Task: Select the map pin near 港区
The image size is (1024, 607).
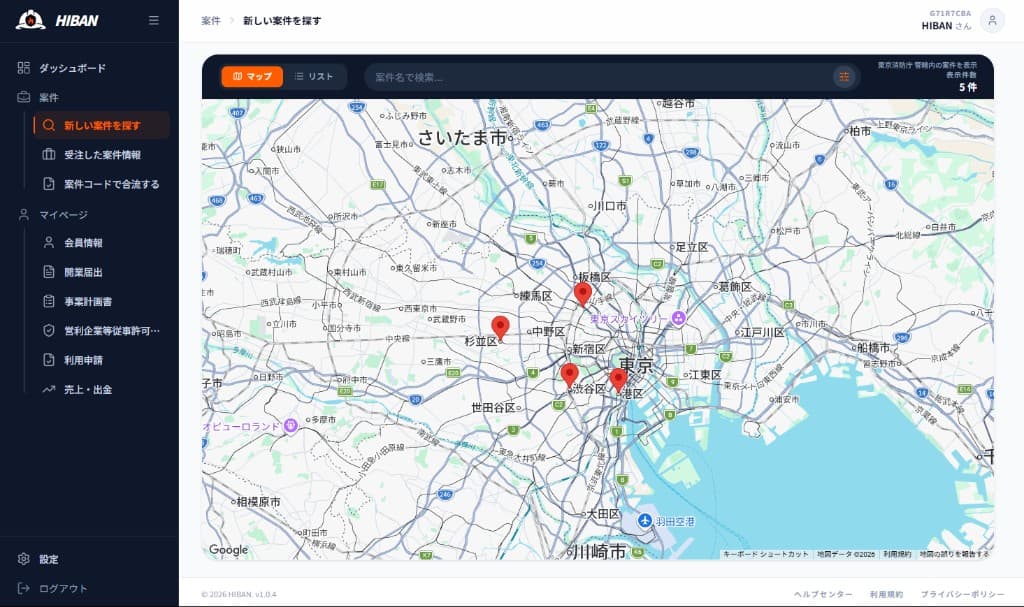Action: [618, 380]
